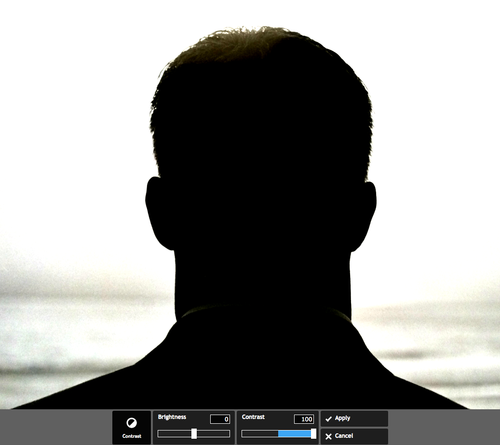Click the Contrast slider handle at maximum
This screenshot has height=445, width=500.
pos(313,434)
